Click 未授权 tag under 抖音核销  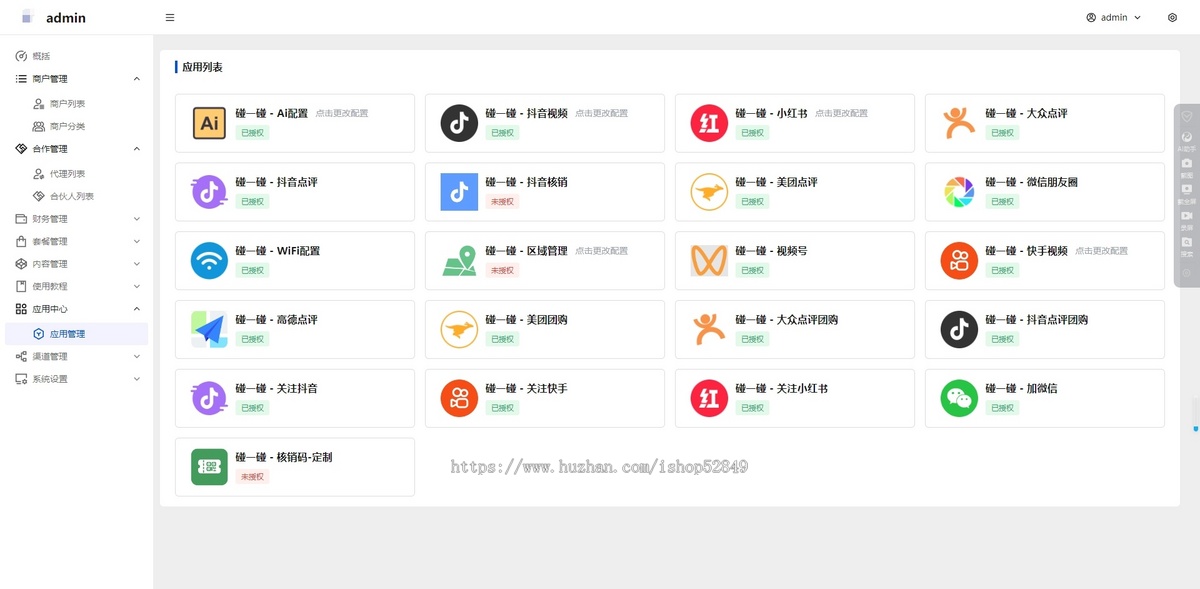point(503,202)
